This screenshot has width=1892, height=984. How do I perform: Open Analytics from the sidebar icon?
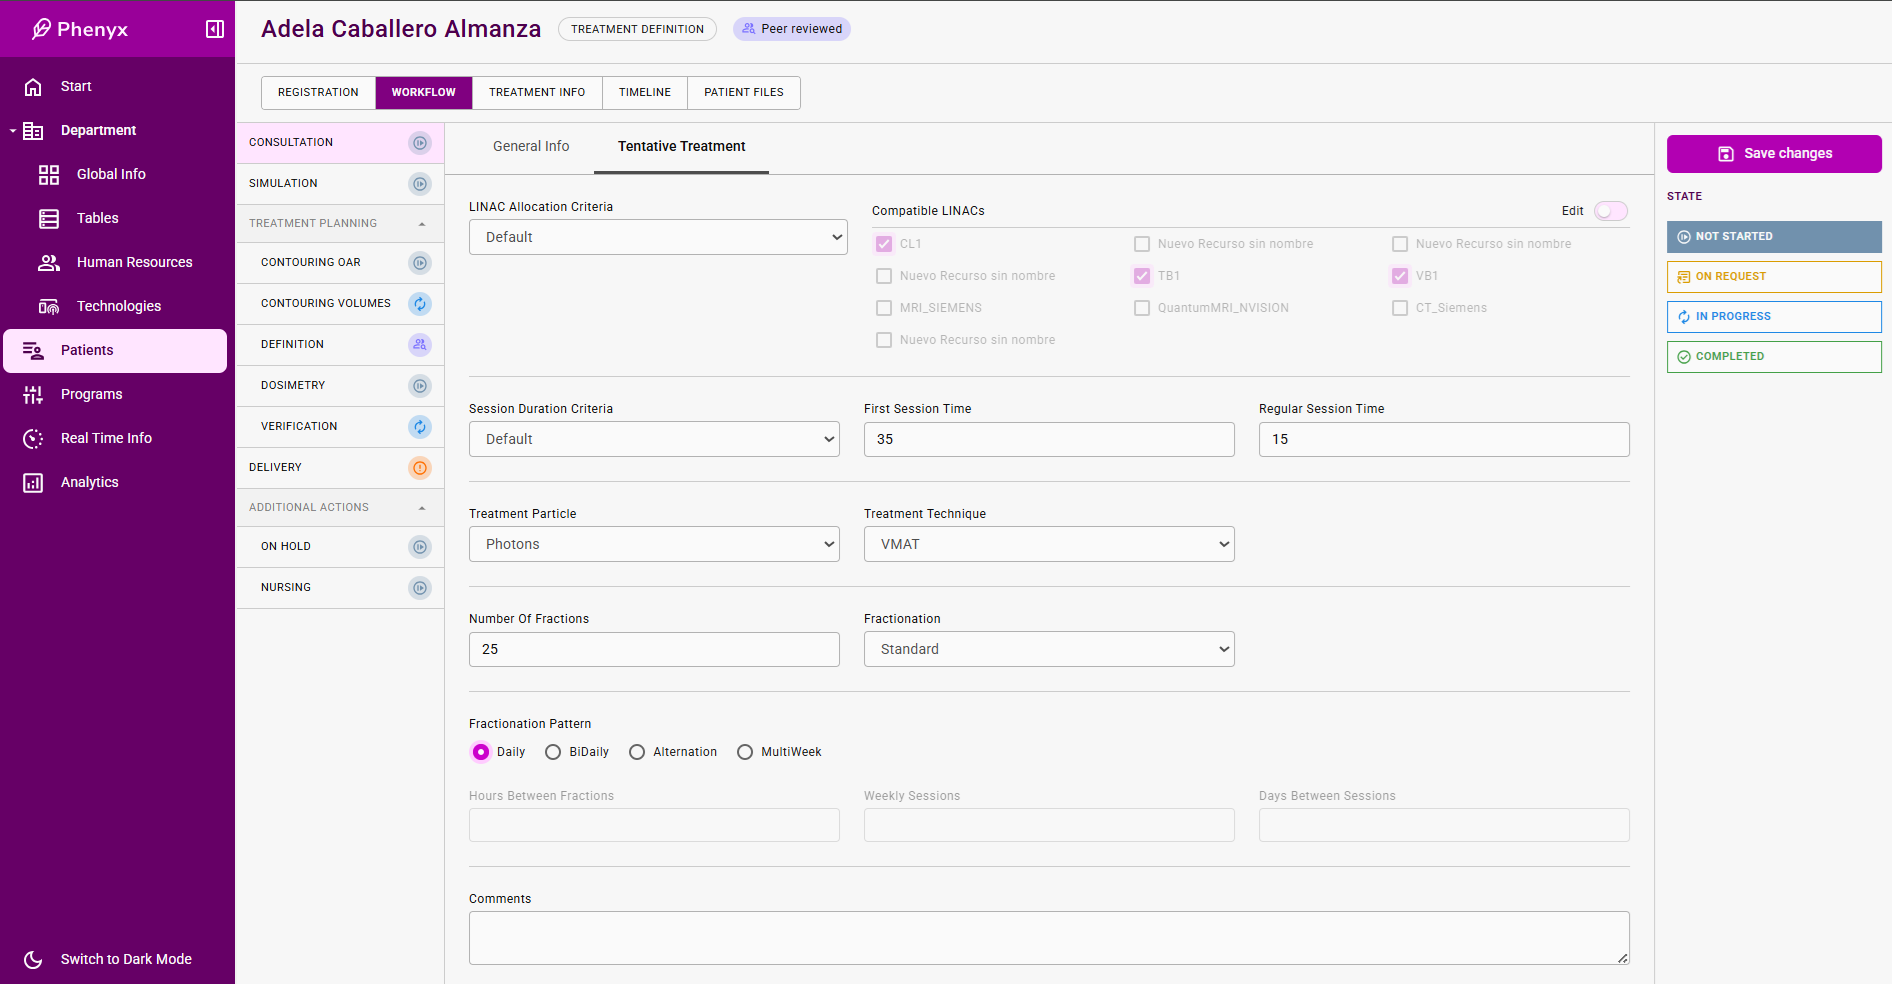coord(33,483)
